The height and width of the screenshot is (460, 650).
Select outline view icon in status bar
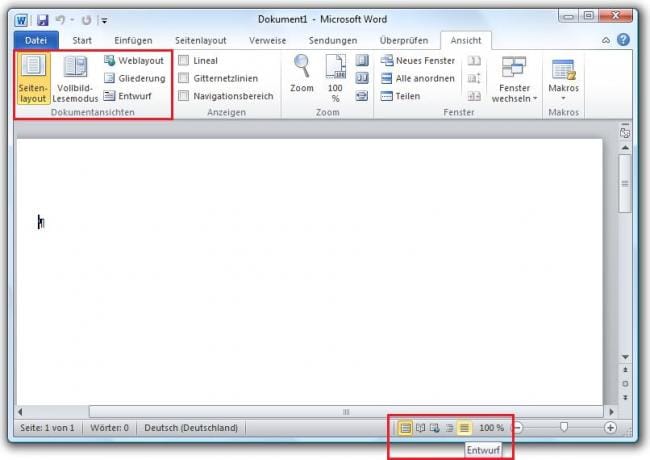449,428
